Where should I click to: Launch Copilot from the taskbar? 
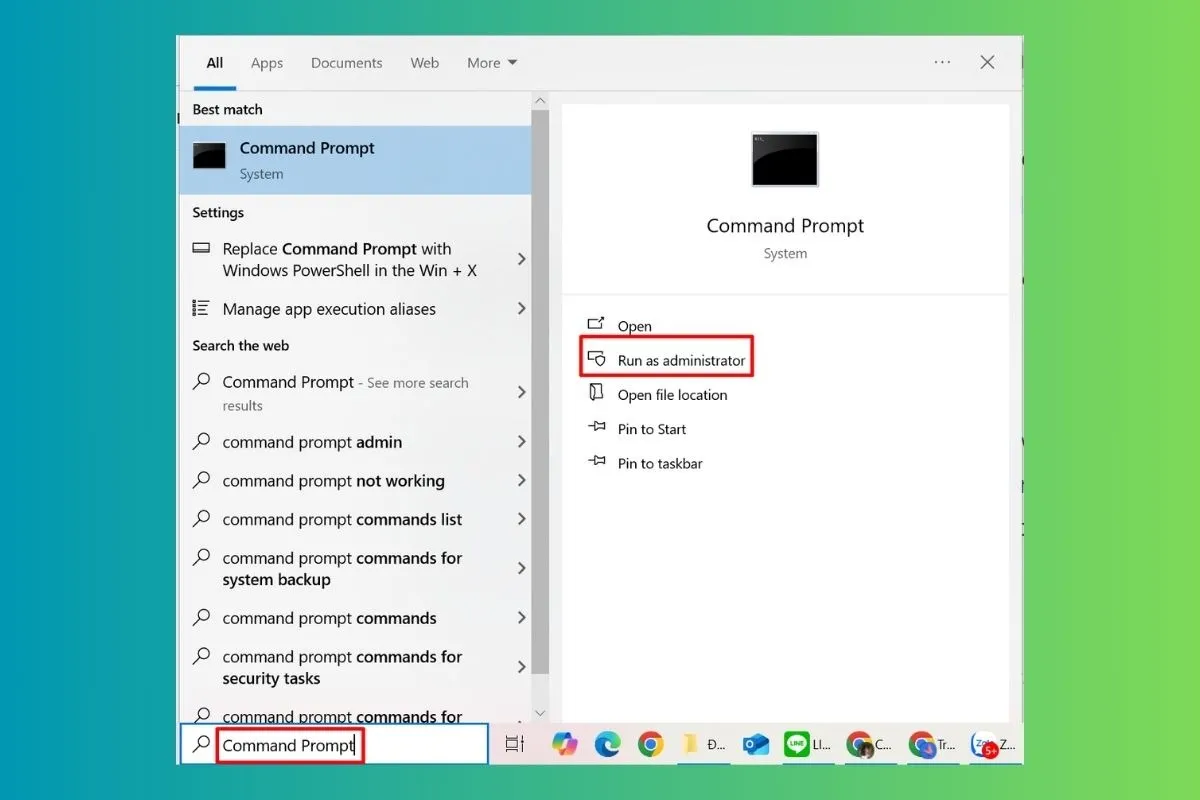[x=565, y=744]
